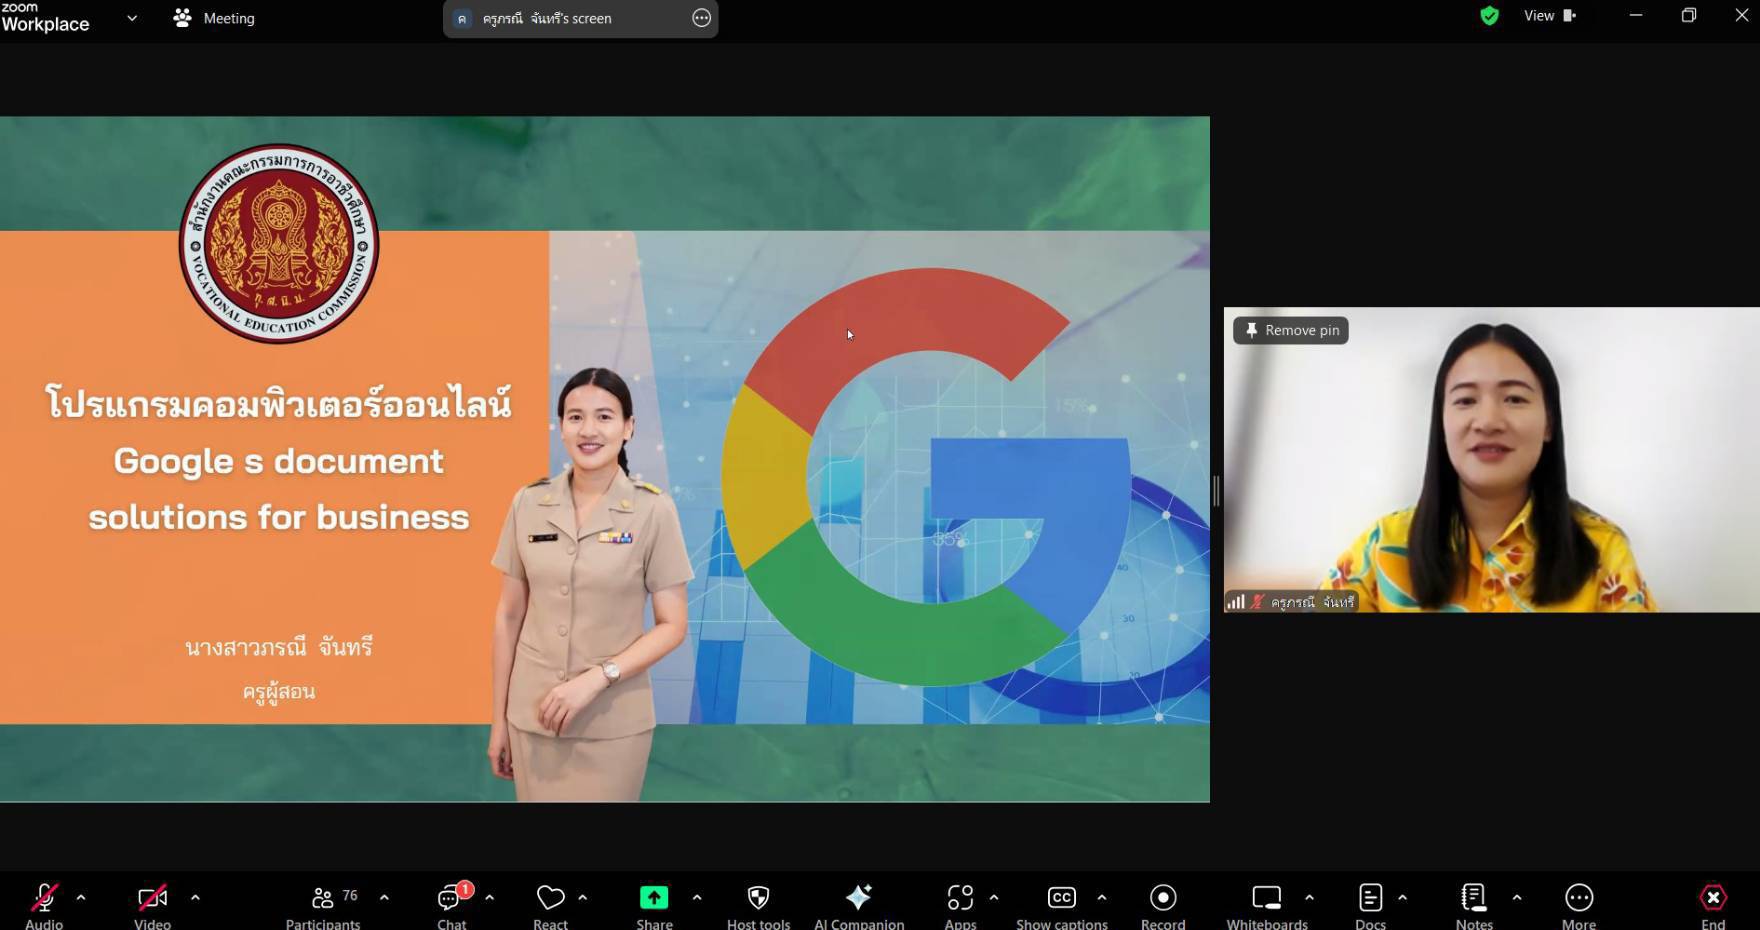Open screen share options ellipsis in top bar
The image size is (1760, 930).
702,18
